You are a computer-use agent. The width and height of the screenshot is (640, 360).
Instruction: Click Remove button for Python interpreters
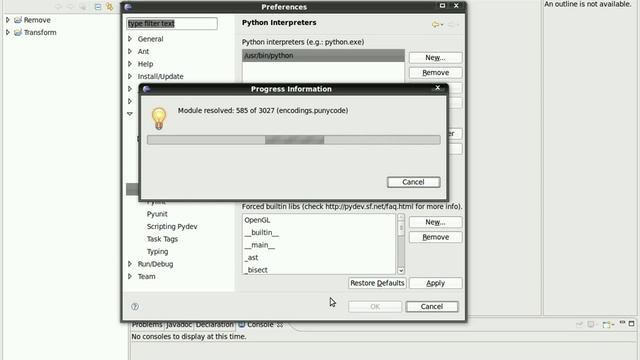[436, 73]
